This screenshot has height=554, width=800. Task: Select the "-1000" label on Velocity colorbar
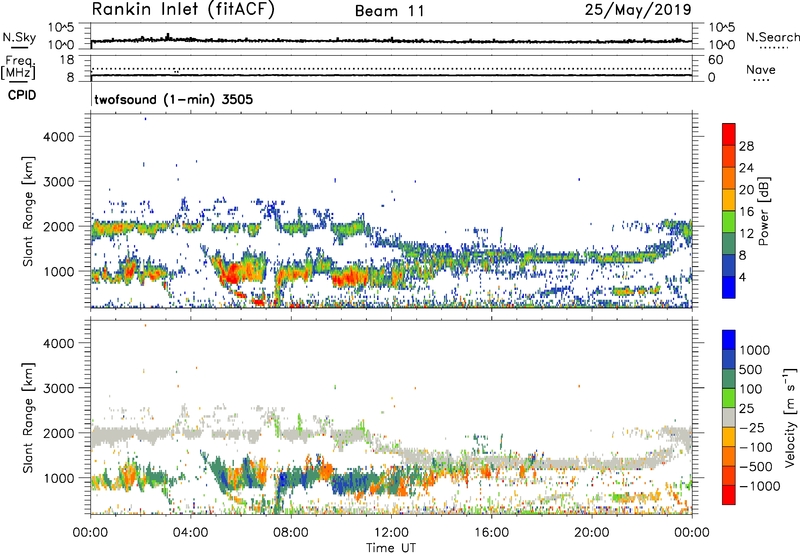[760, 486]
